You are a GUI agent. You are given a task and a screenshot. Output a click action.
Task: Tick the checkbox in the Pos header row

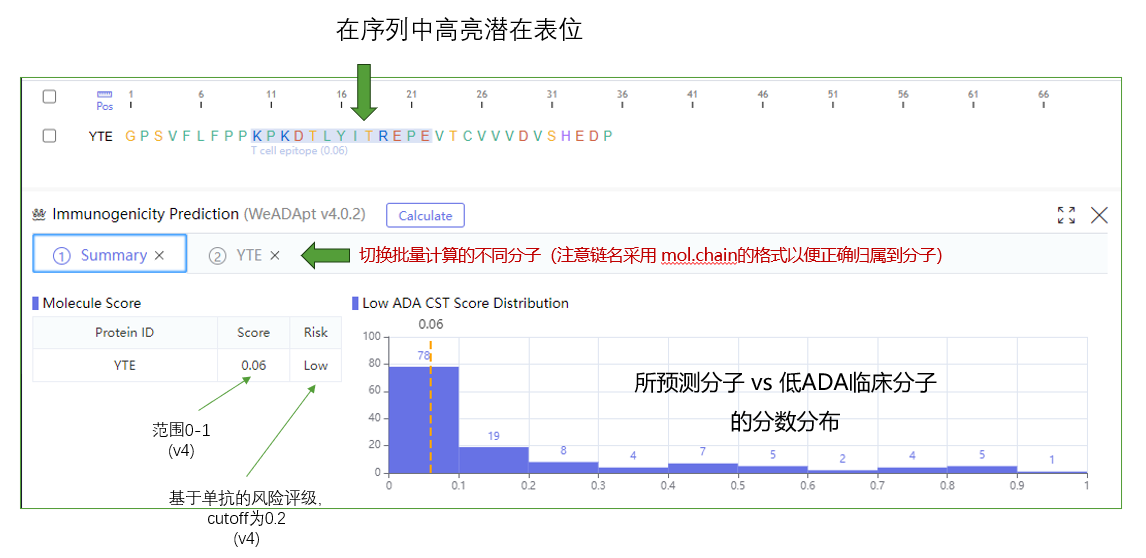(49, 97)
